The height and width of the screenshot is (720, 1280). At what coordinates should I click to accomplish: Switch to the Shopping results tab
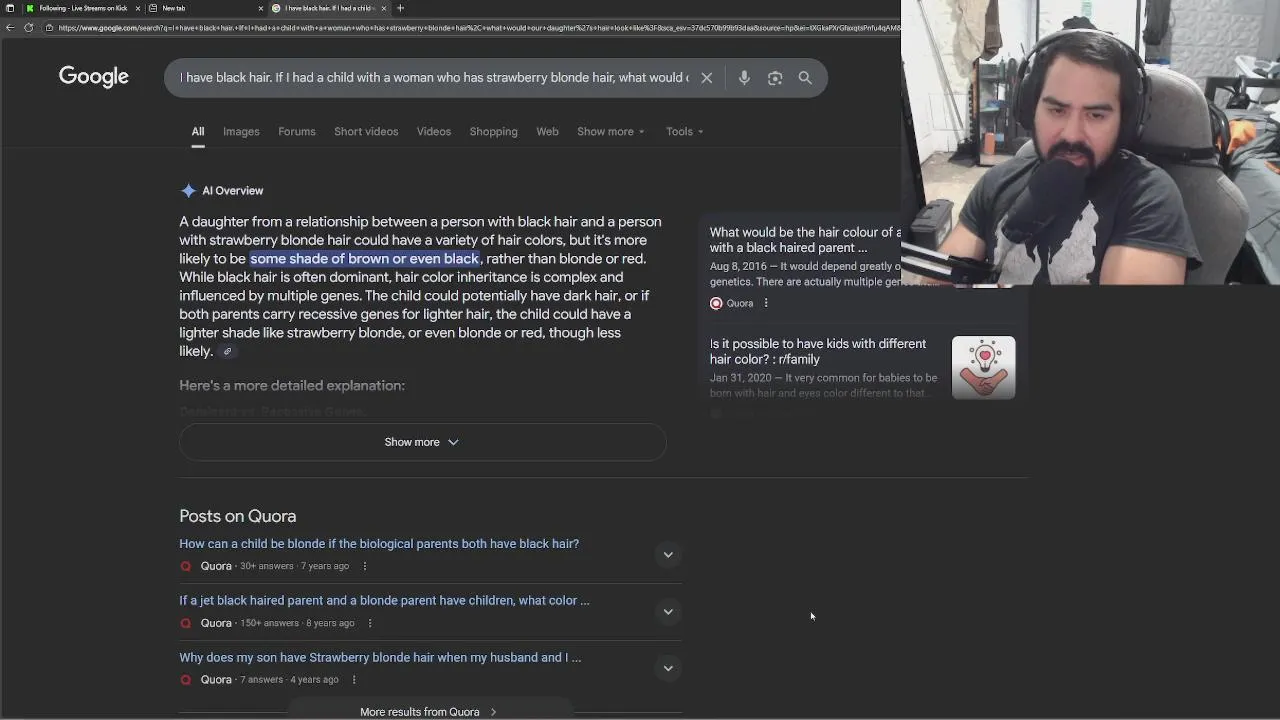click(494, 132)
